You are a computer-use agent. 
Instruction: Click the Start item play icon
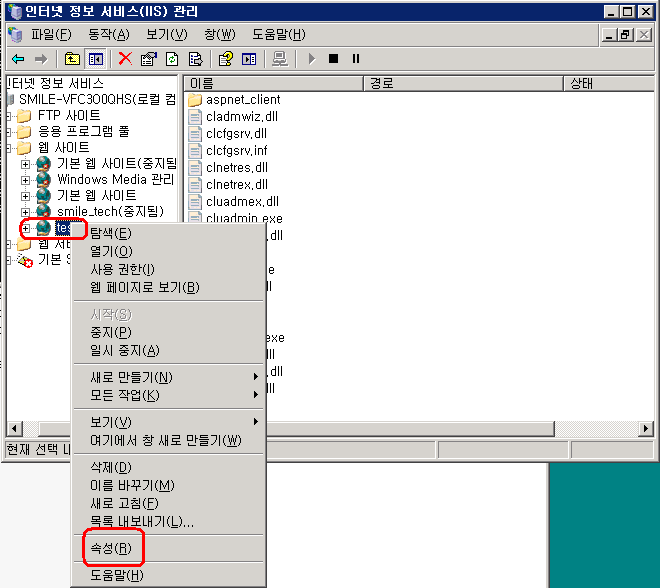tap(311, 59)
